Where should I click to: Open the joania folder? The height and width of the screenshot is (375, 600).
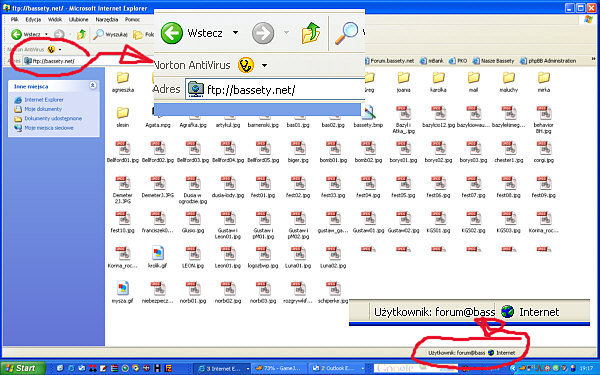coord(403,78)
